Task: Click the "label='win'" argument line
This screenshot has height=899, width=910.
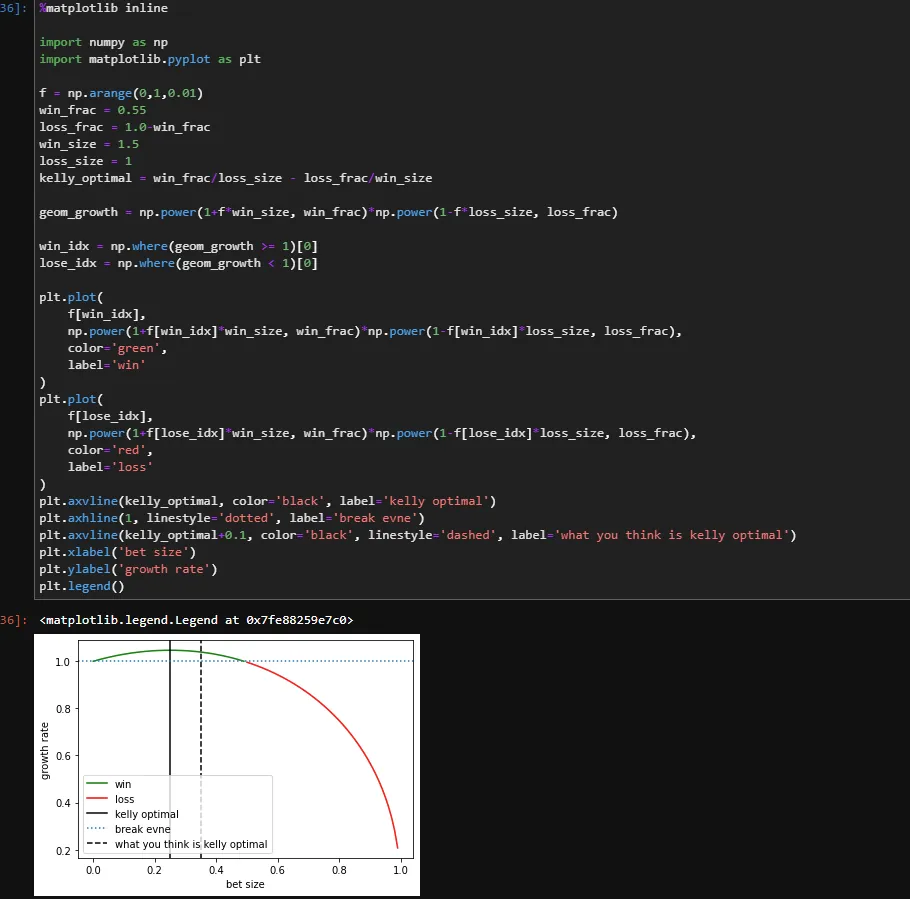Action: [x=106, y=365]
